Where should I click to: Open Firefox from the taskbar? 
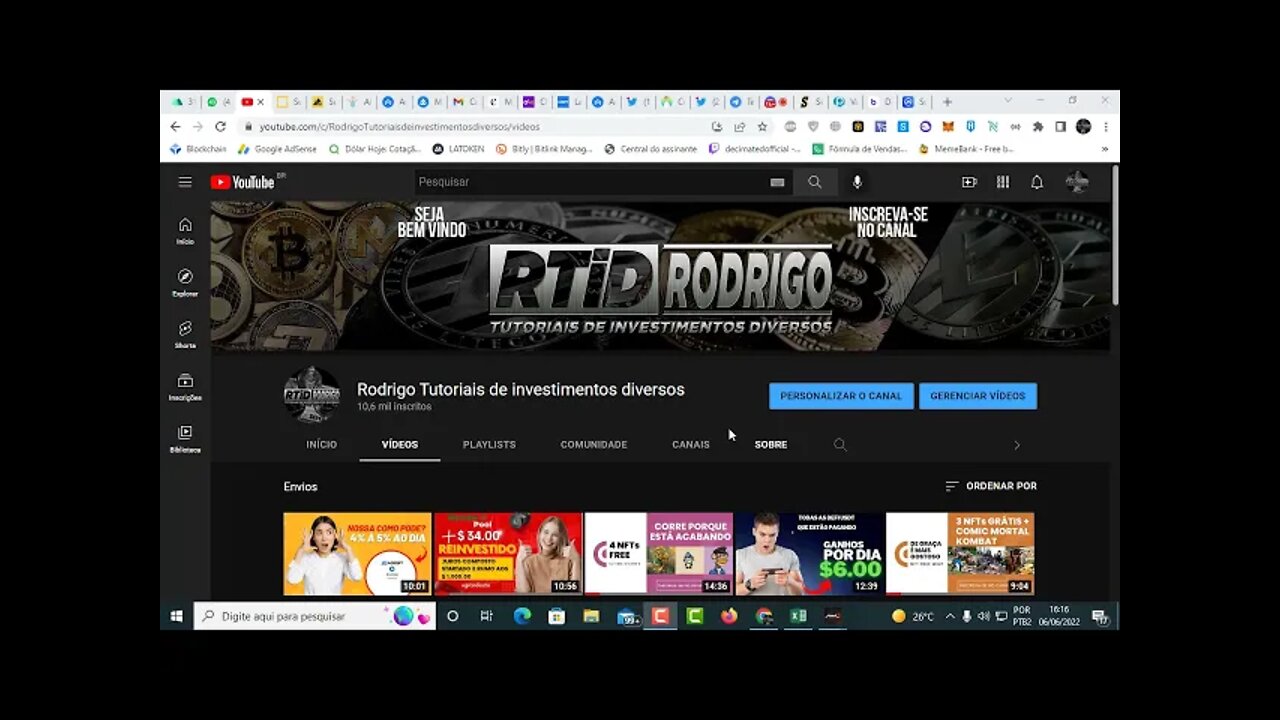tap(729, 616)
